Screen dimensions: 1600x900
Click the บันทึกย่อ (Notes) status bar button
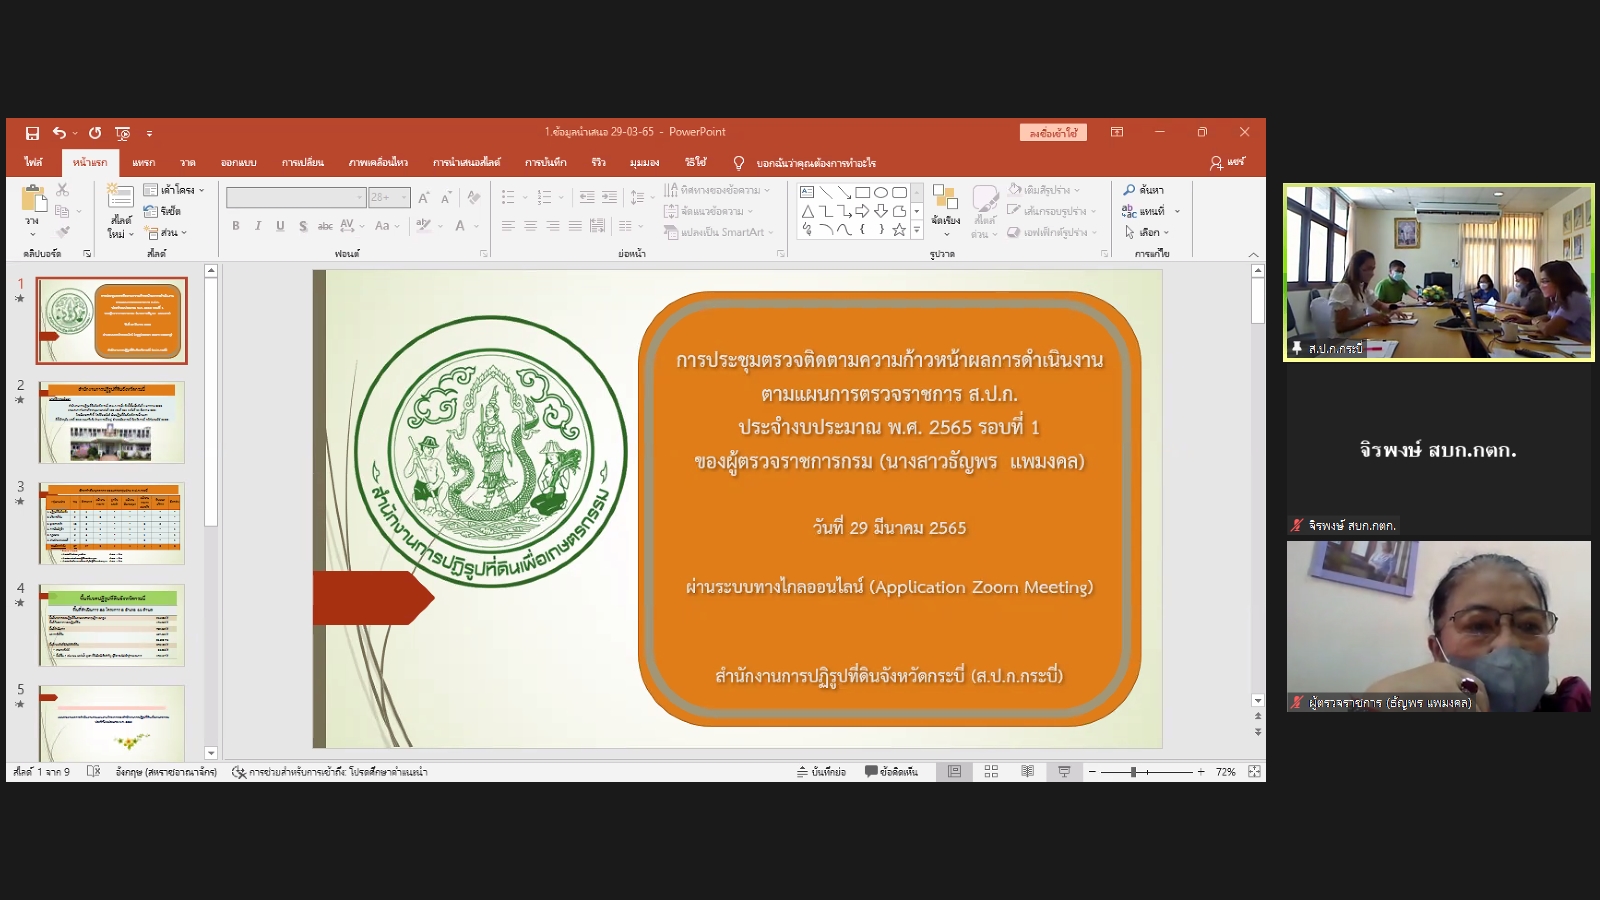[x=821, y=772]
